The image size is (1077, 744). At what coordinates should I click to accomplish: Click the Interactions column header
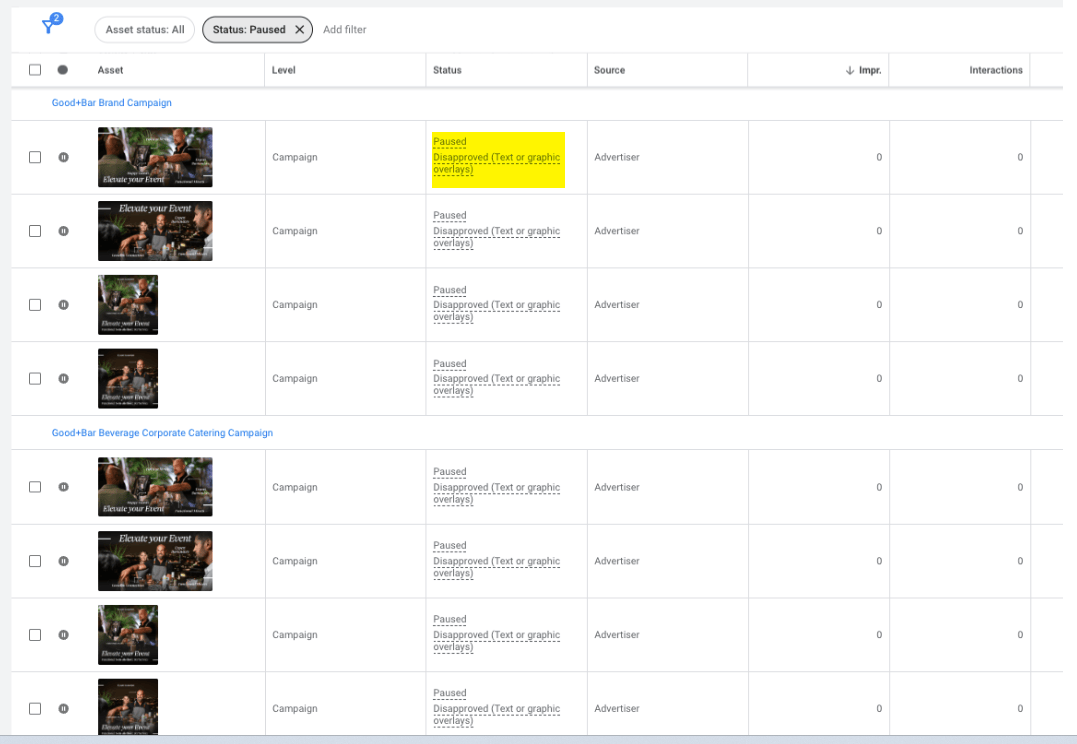pos(995,70)
